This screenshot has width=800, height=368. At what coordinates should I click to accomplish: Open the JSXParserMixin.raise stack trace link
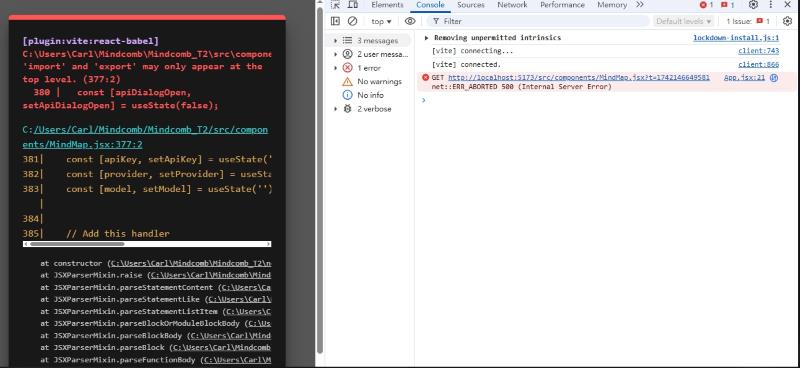[211, 275]
